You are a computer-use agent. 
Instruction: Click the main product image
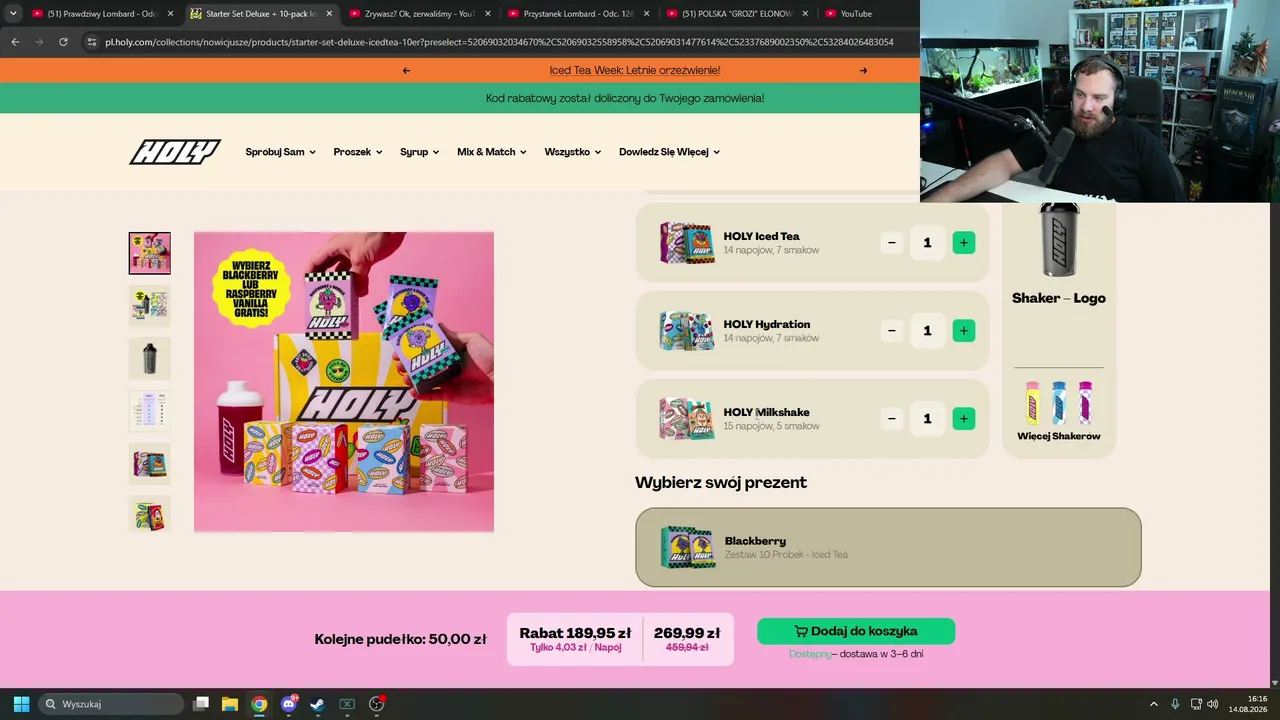tap(344, 382)
